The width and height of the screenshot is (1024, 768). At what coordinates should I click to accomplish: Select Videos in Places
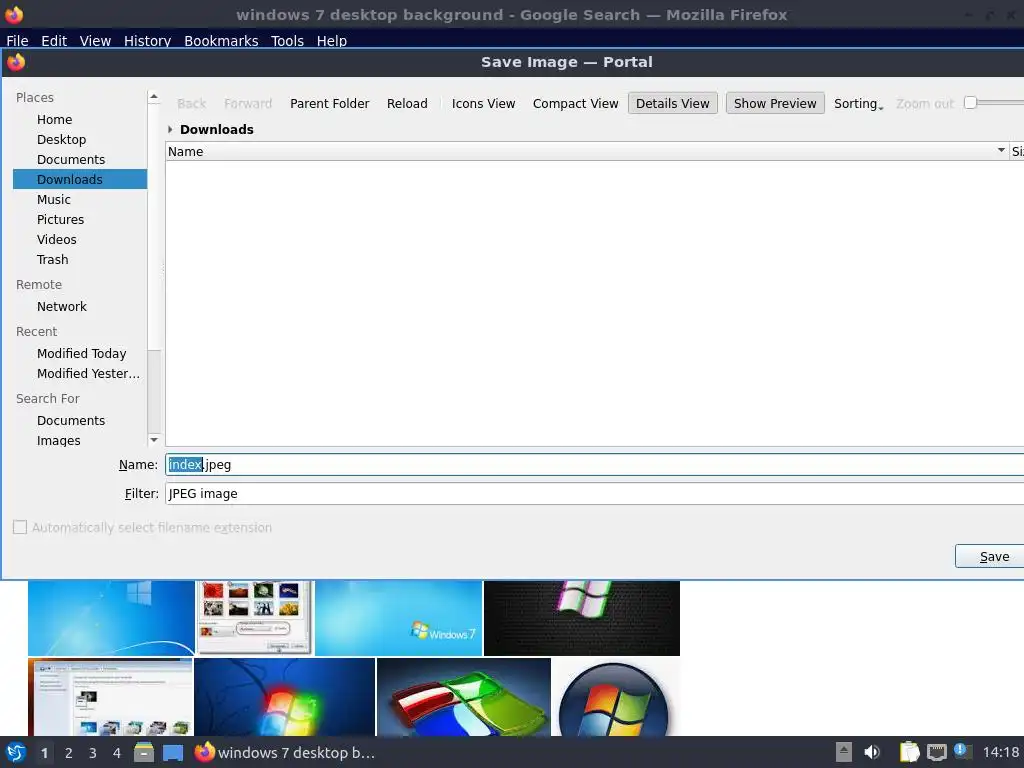pos(80,240)
